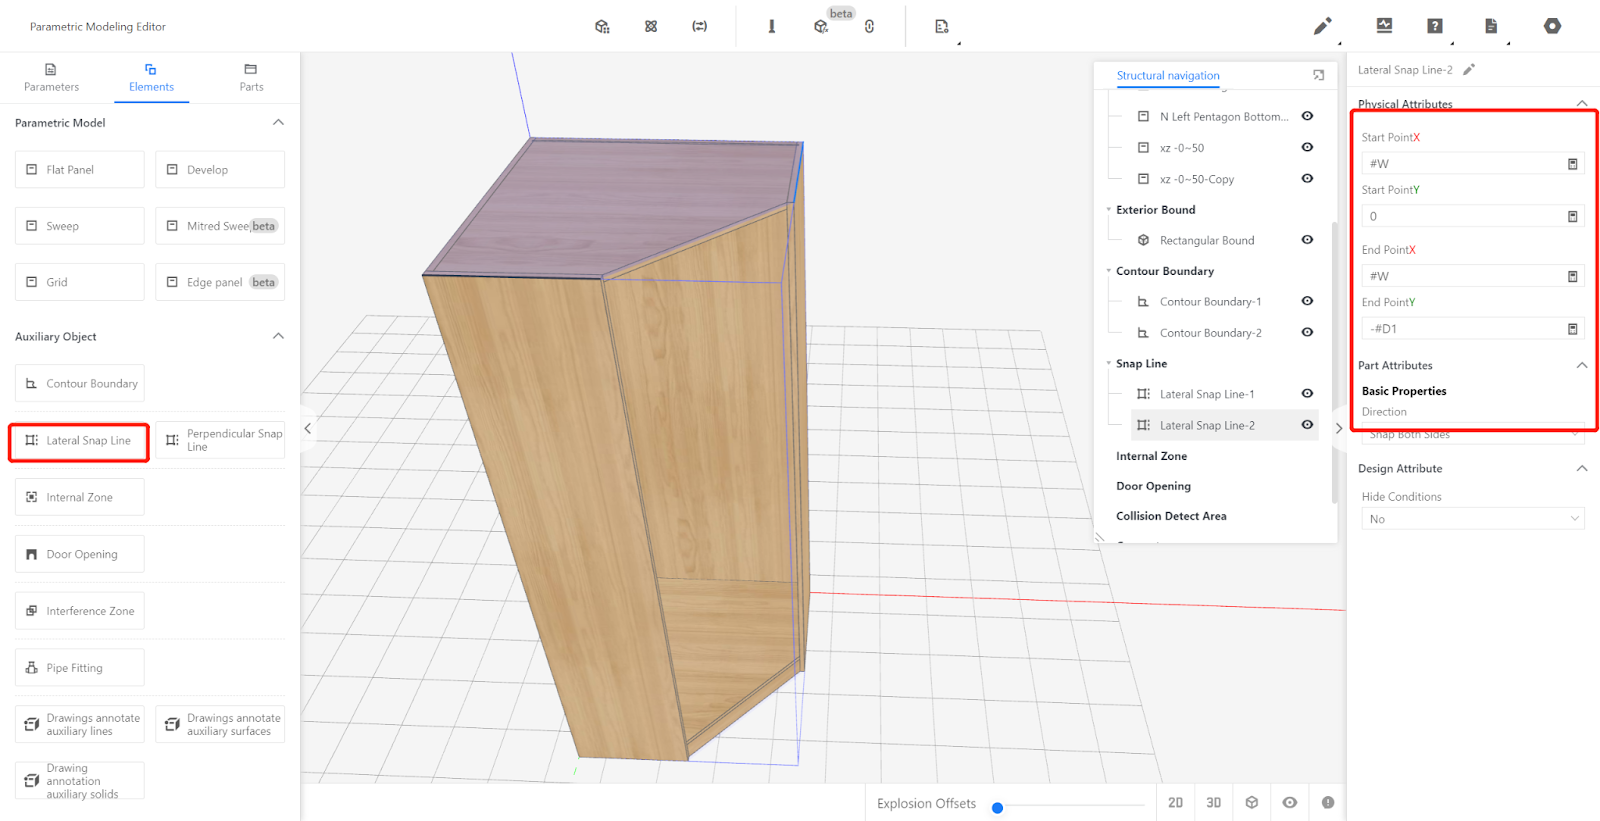The height and width of the screenshot is (821, 1600).
Task: Add a Perpendicular Snap Line element
Action: [x=220, y=440]
